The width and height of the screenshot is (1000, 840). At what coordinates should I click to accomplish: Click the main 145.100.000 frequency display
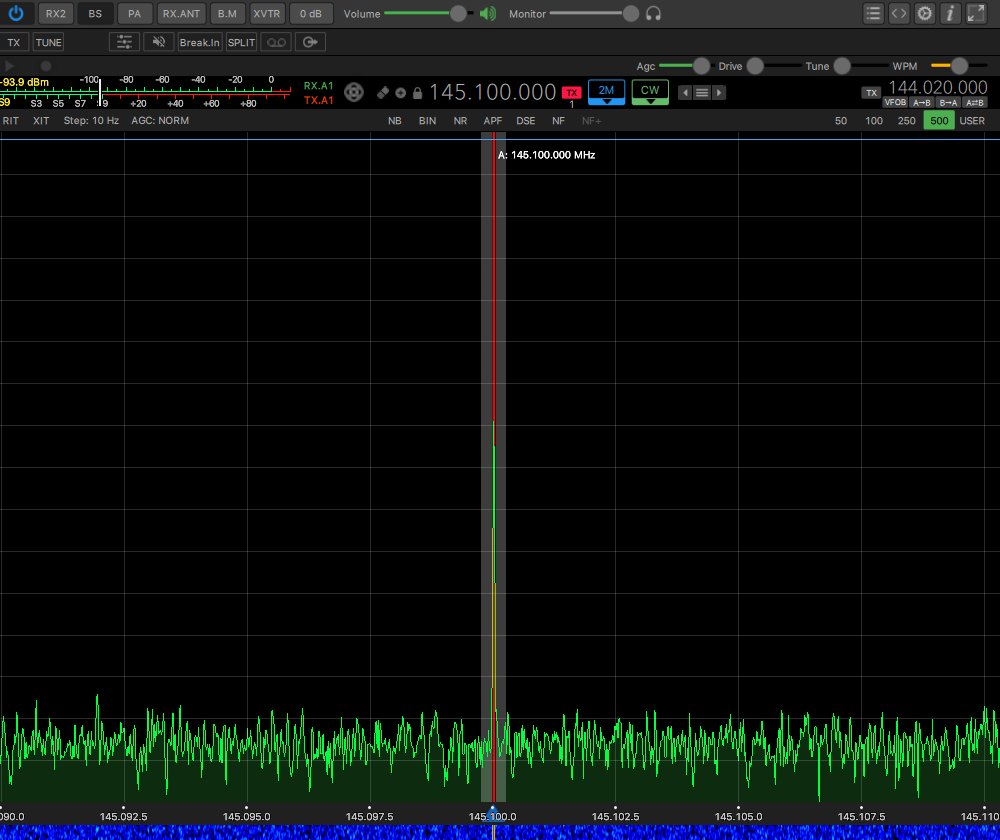pos(492,92)
